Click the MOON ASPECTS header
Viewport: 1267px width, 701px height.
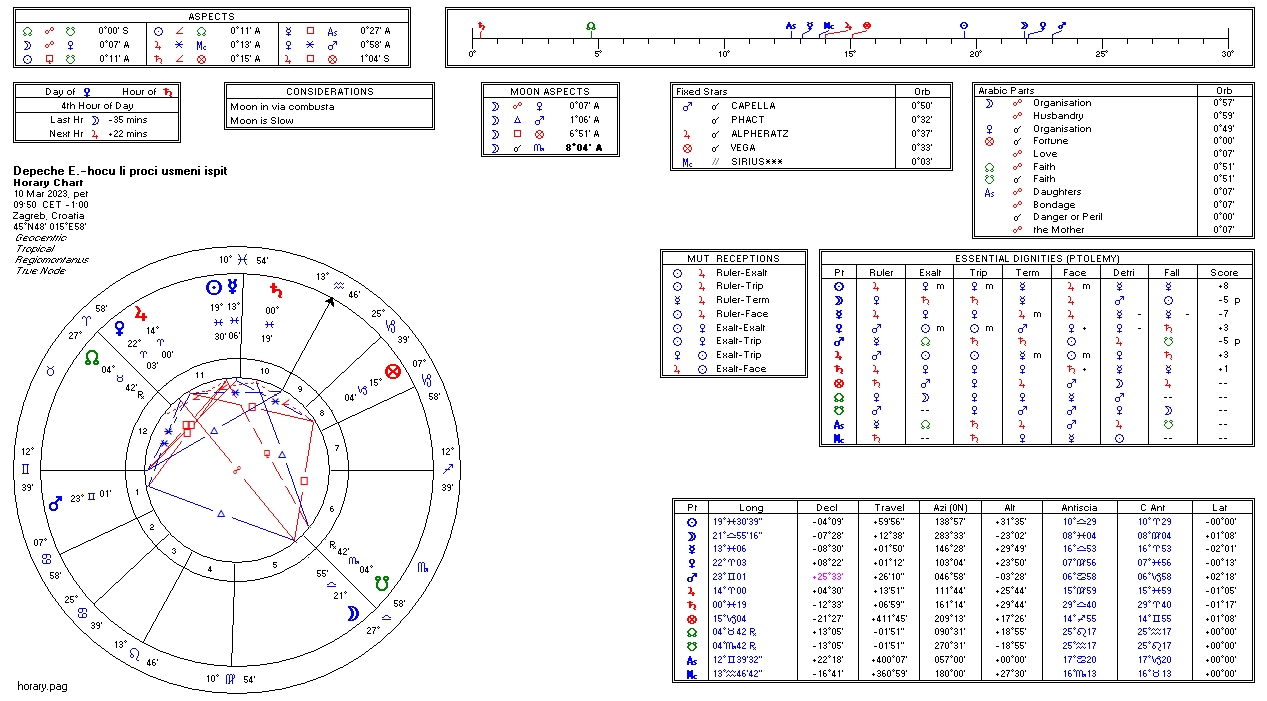pyautogui.click(x=550, y=91)
